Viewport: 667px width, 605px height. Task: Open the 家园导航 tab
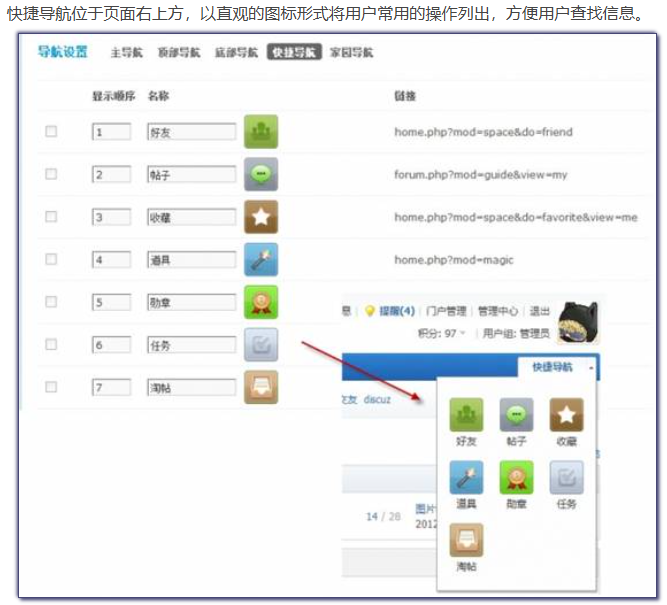(352, 53)
